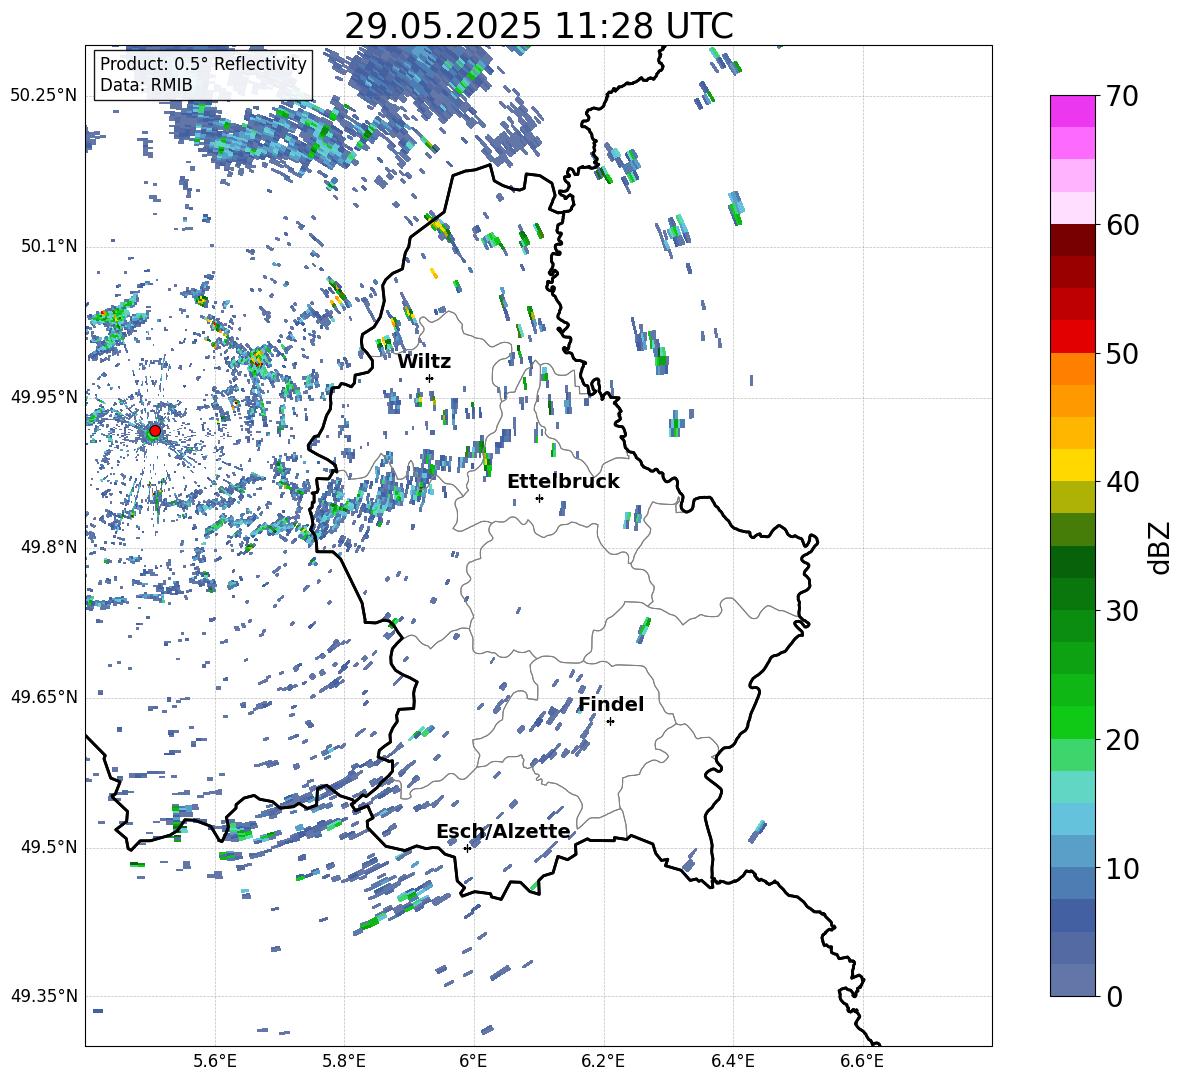Click the 20 tick on colorbar
The image size is (1184, 1081).
pos(1122,739)
